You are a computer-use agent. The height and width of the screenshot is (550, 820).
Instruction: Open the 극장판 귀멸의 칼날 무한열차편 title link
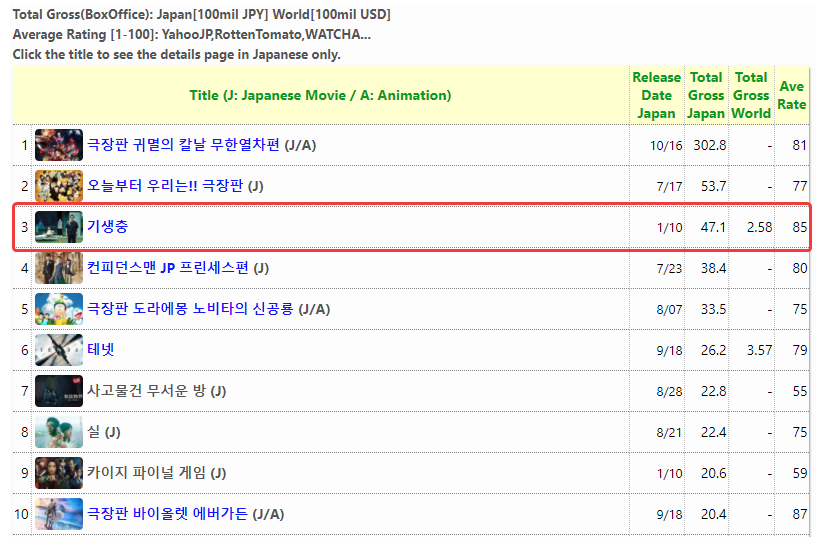click(184, 145)
